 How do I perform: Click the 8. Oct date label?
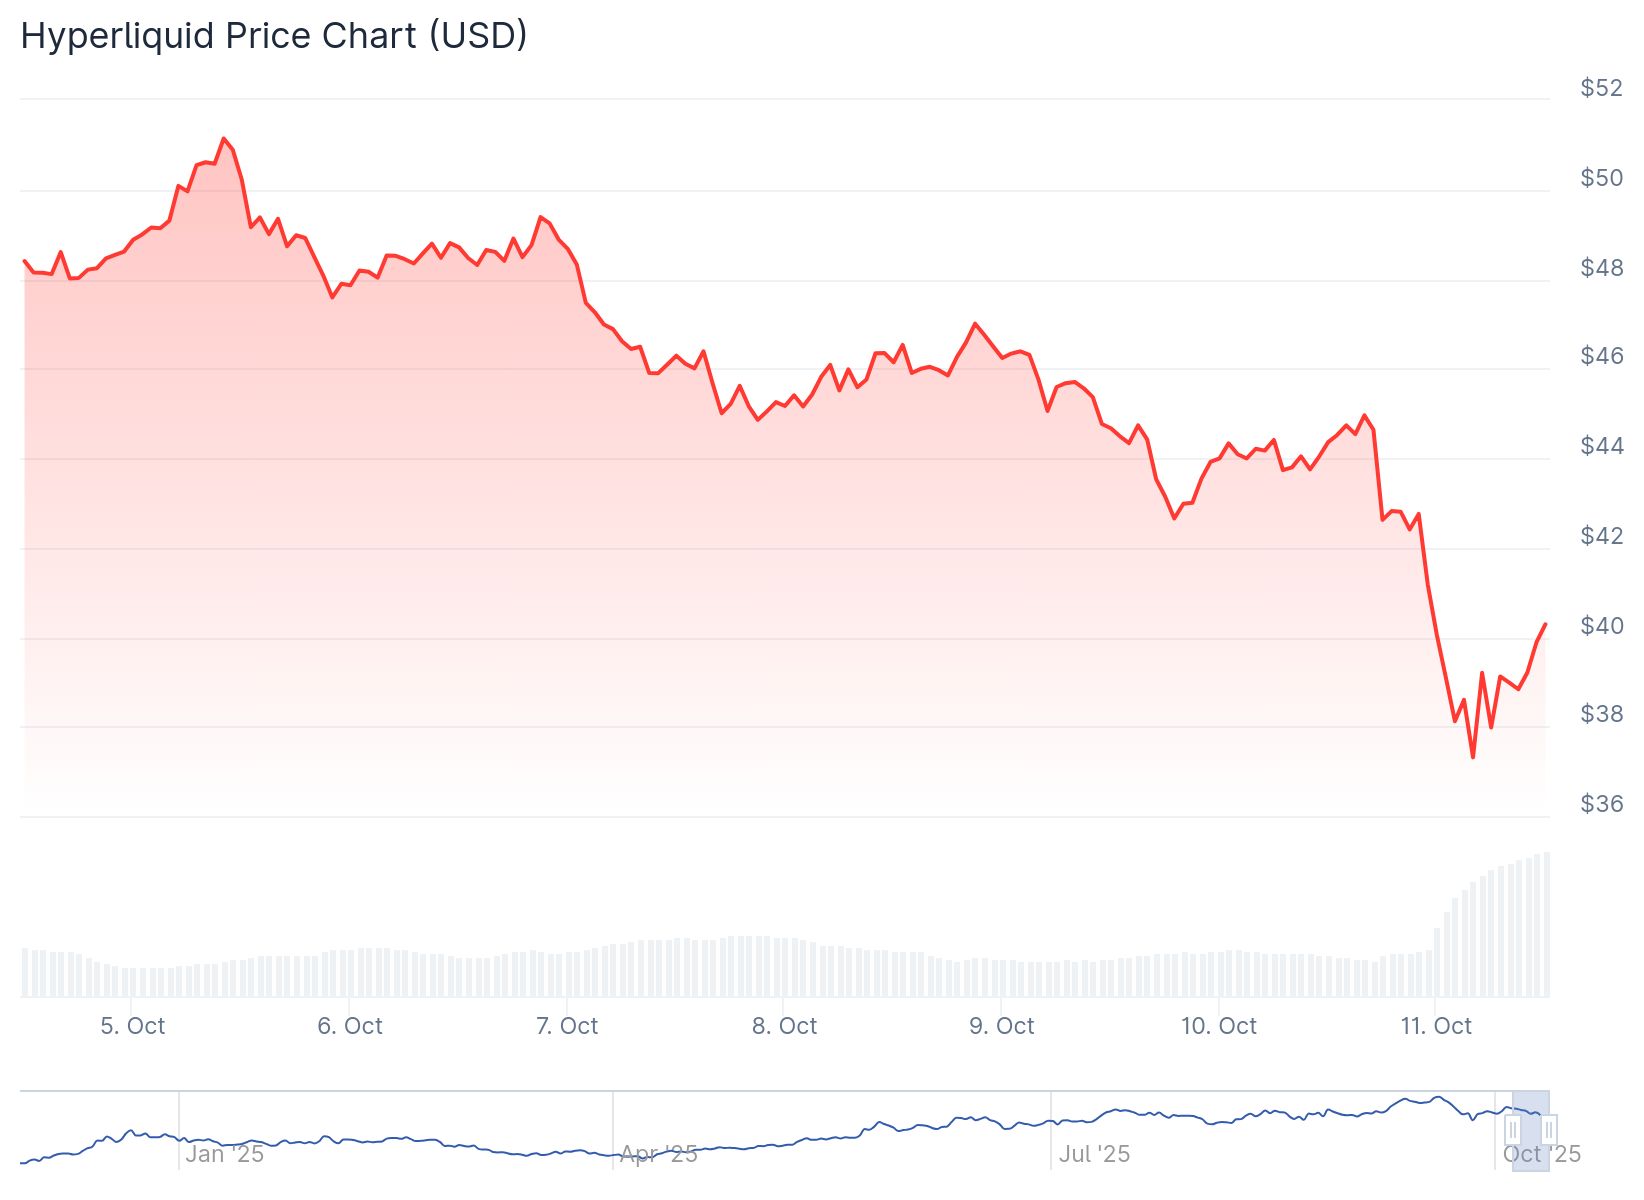click(784, 1026)
